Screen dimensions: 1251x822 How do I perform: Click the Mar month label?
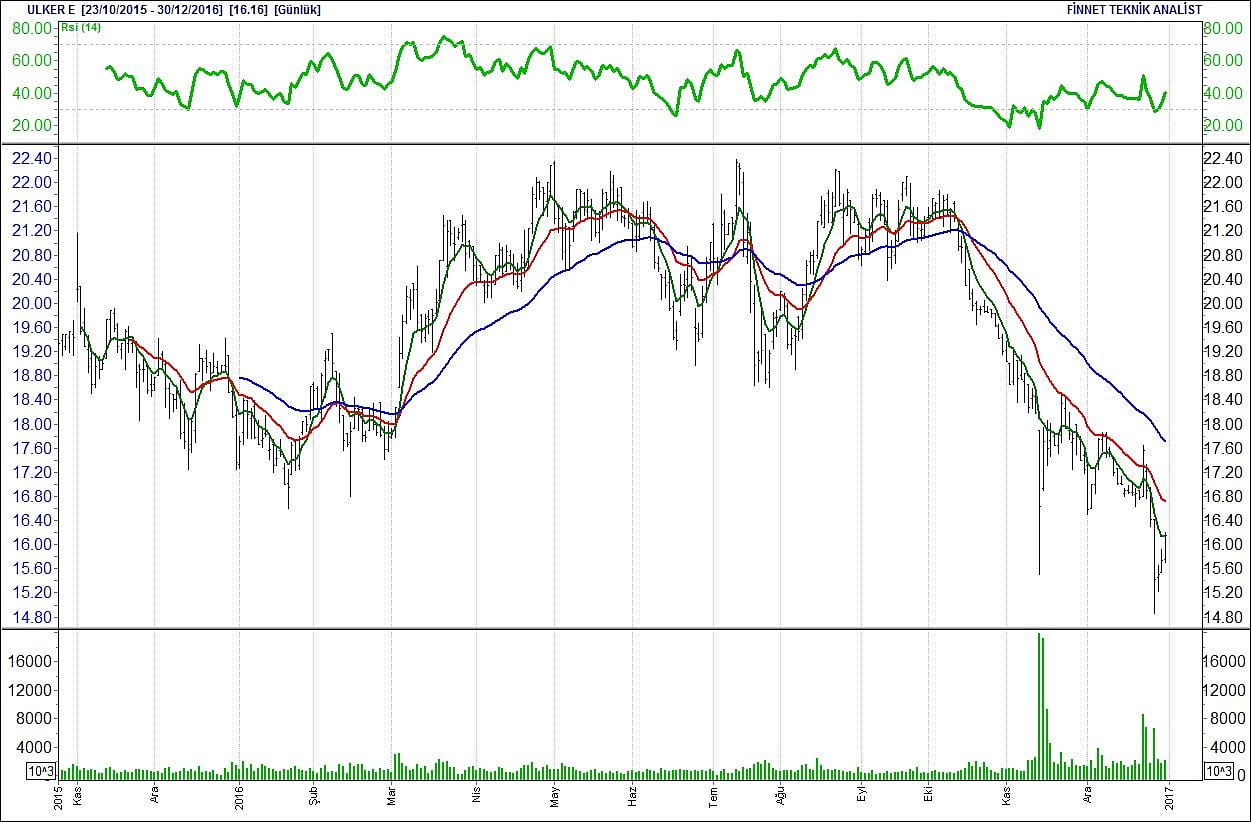[393, 797]
